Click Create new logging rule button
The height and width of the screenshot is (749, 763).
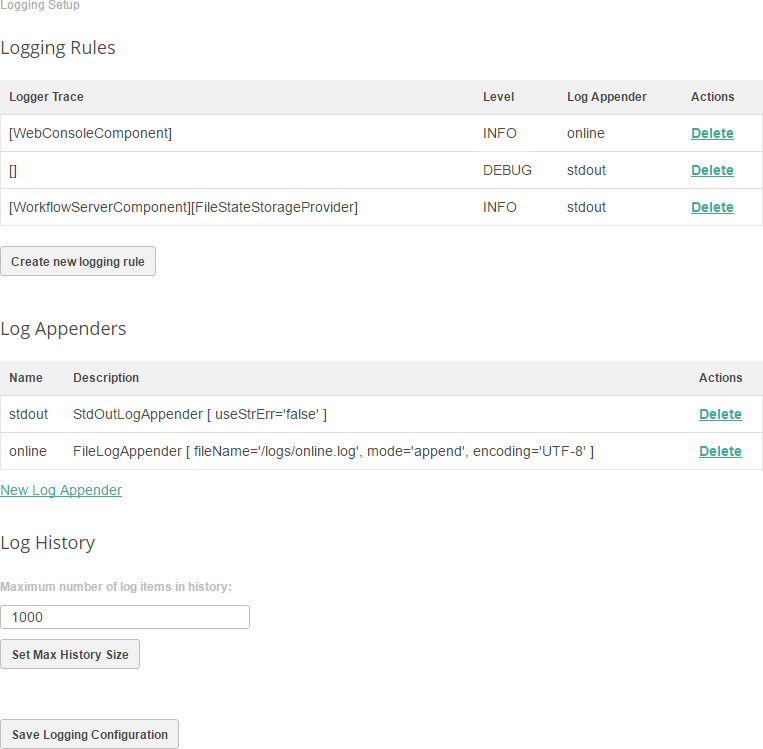(x=78, y=261)
